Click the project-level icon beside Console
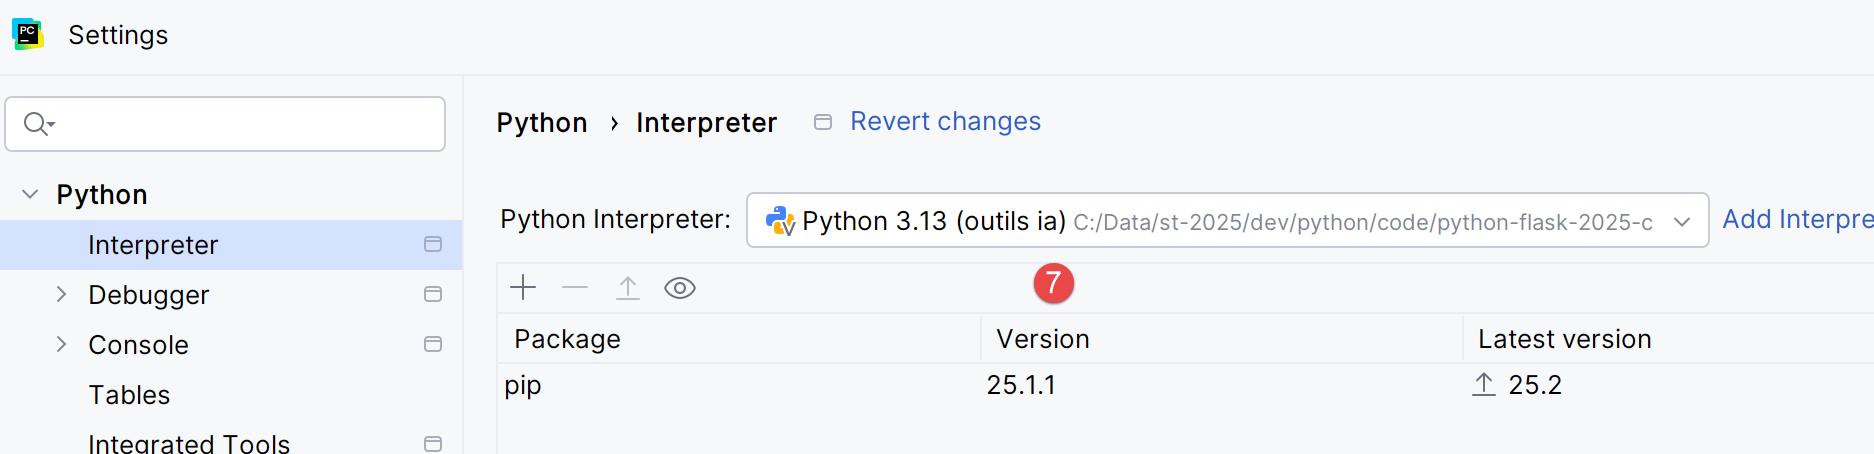Image resolution: width=1874 pixels, height=454 pixels. click(433, 345)
